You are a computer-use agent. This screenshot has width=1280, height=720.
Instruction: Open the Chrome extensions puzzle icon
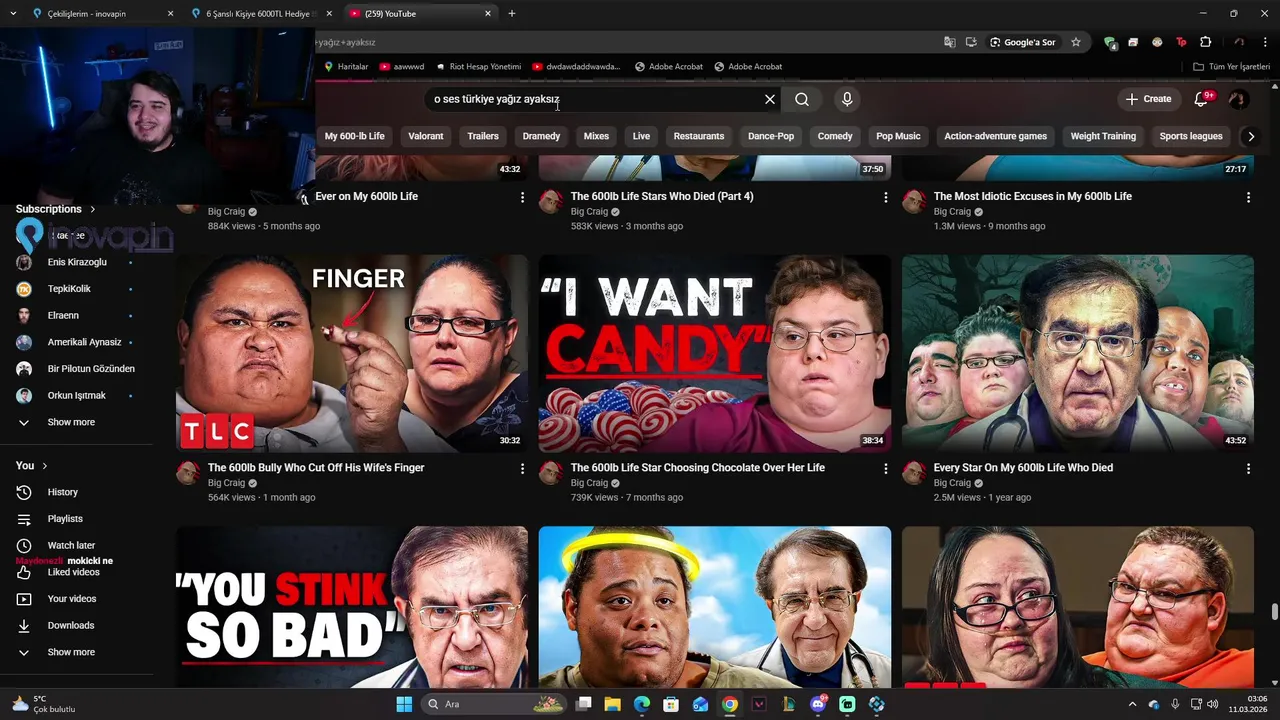(1205, 42)
